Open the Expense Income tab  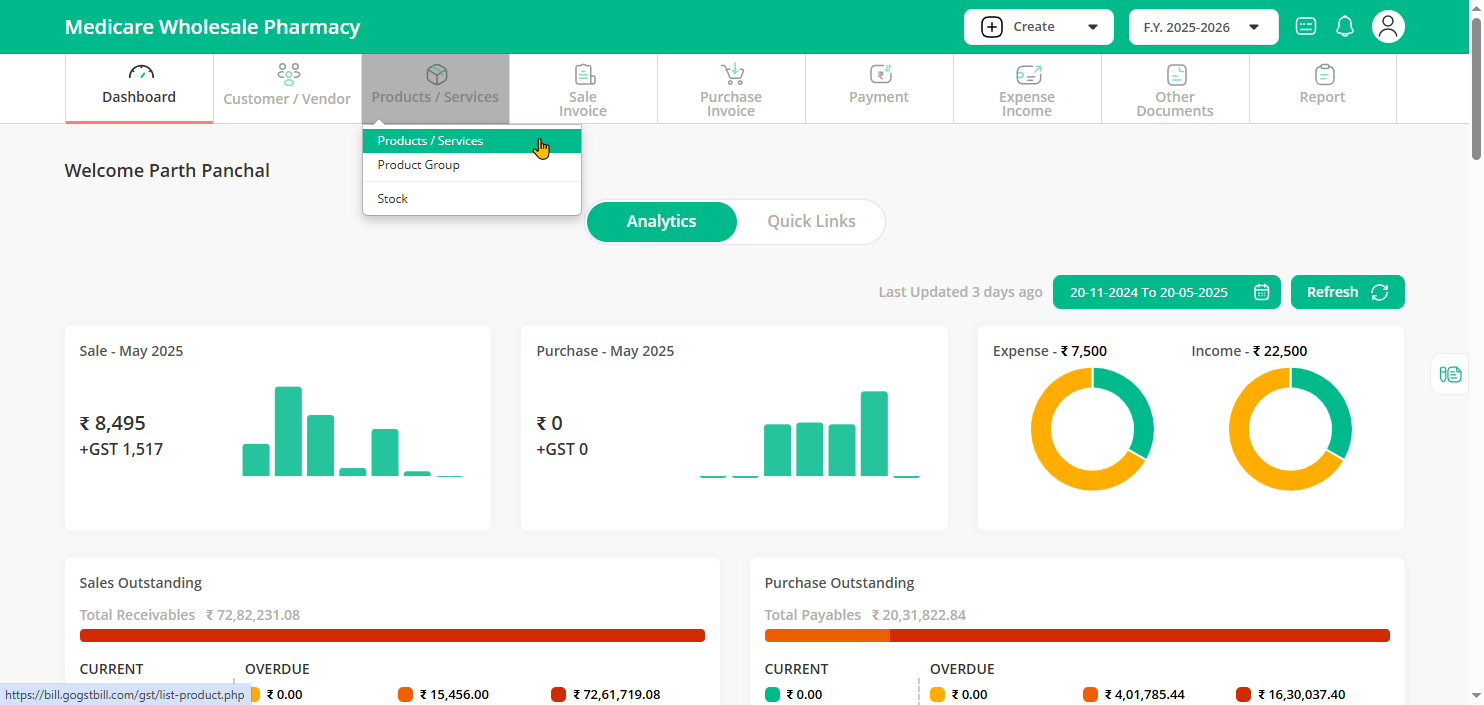pos(1027,88)
